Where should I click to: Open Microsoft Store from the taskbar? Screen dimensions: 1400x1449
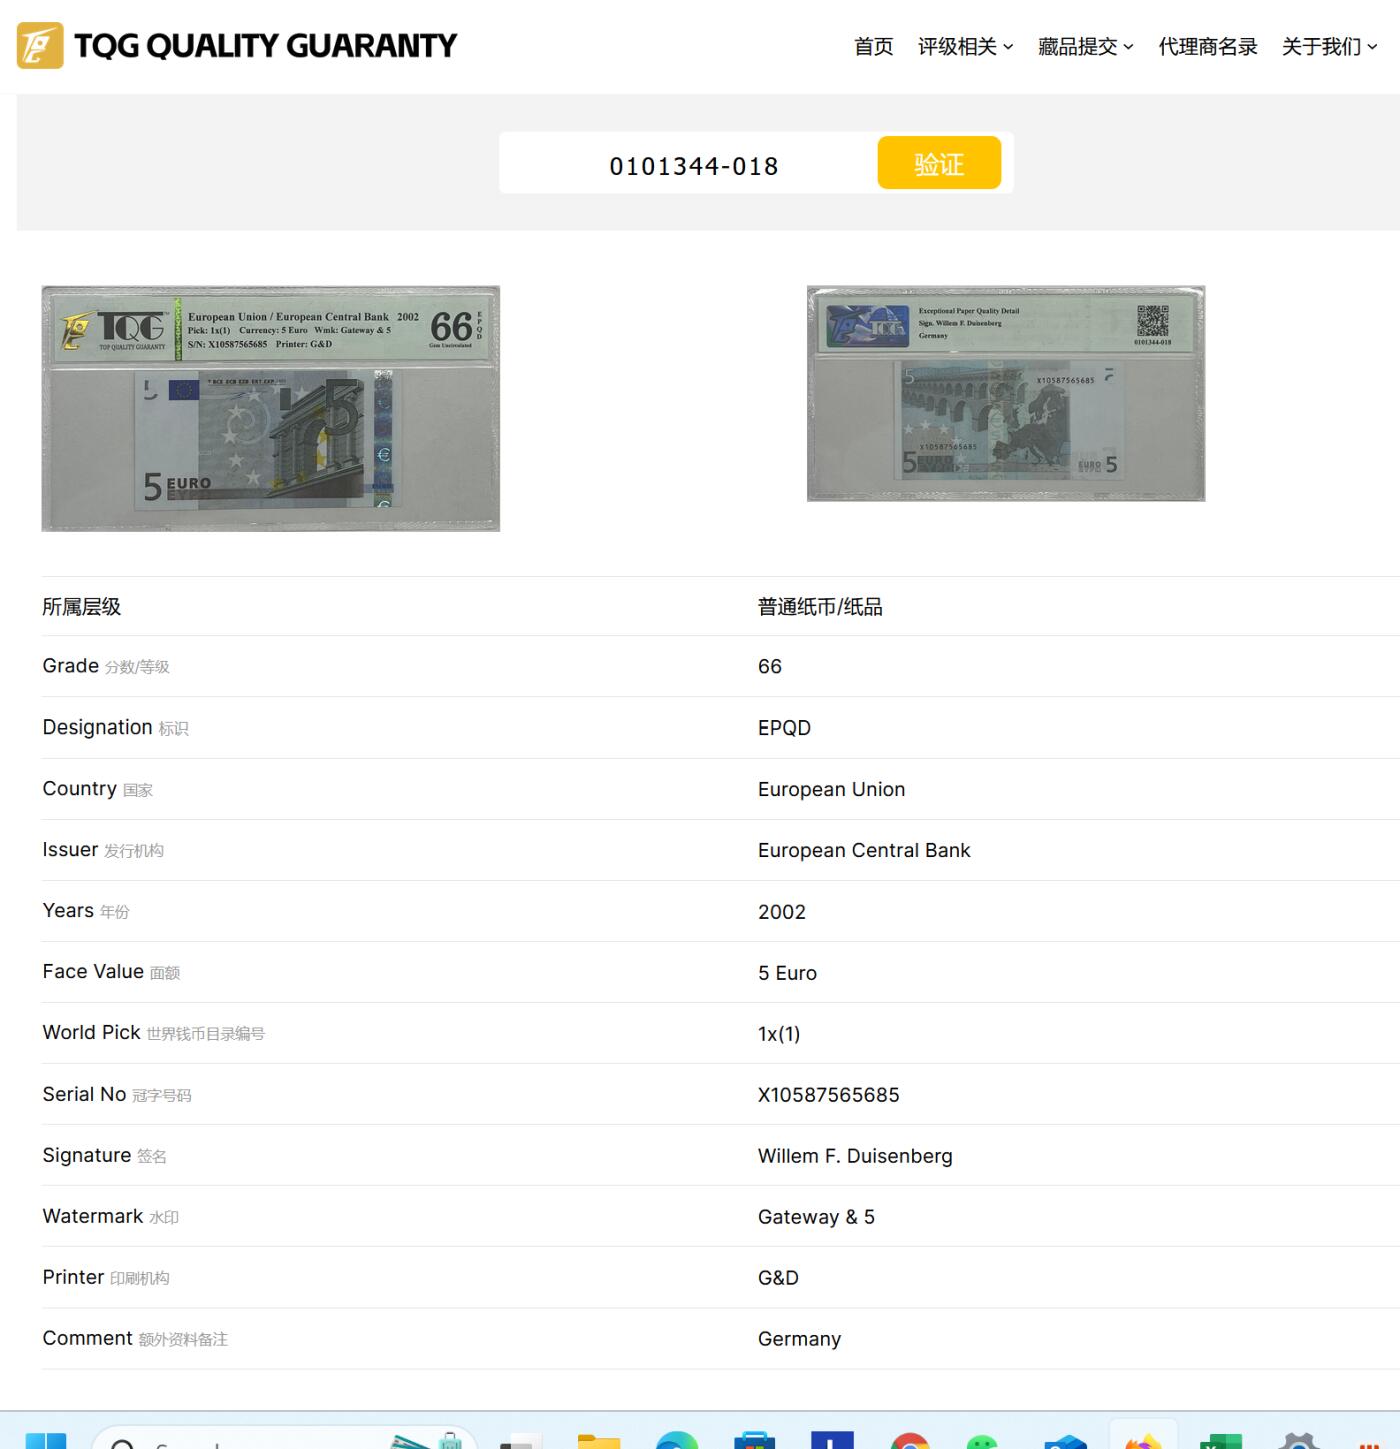click(754, 1441)
